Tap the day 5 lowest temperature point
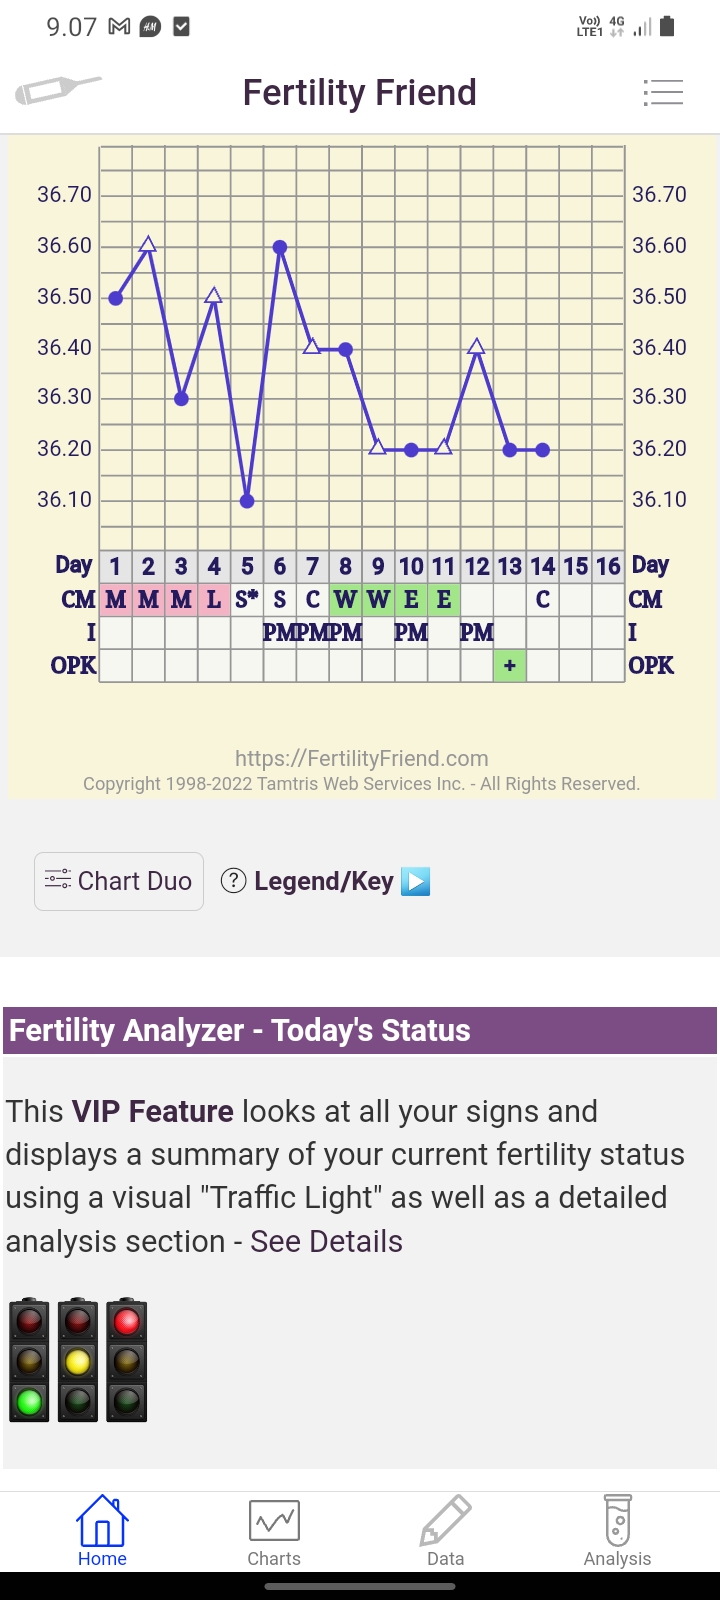This screenshot has width=720, height=1600. (247, 501)
